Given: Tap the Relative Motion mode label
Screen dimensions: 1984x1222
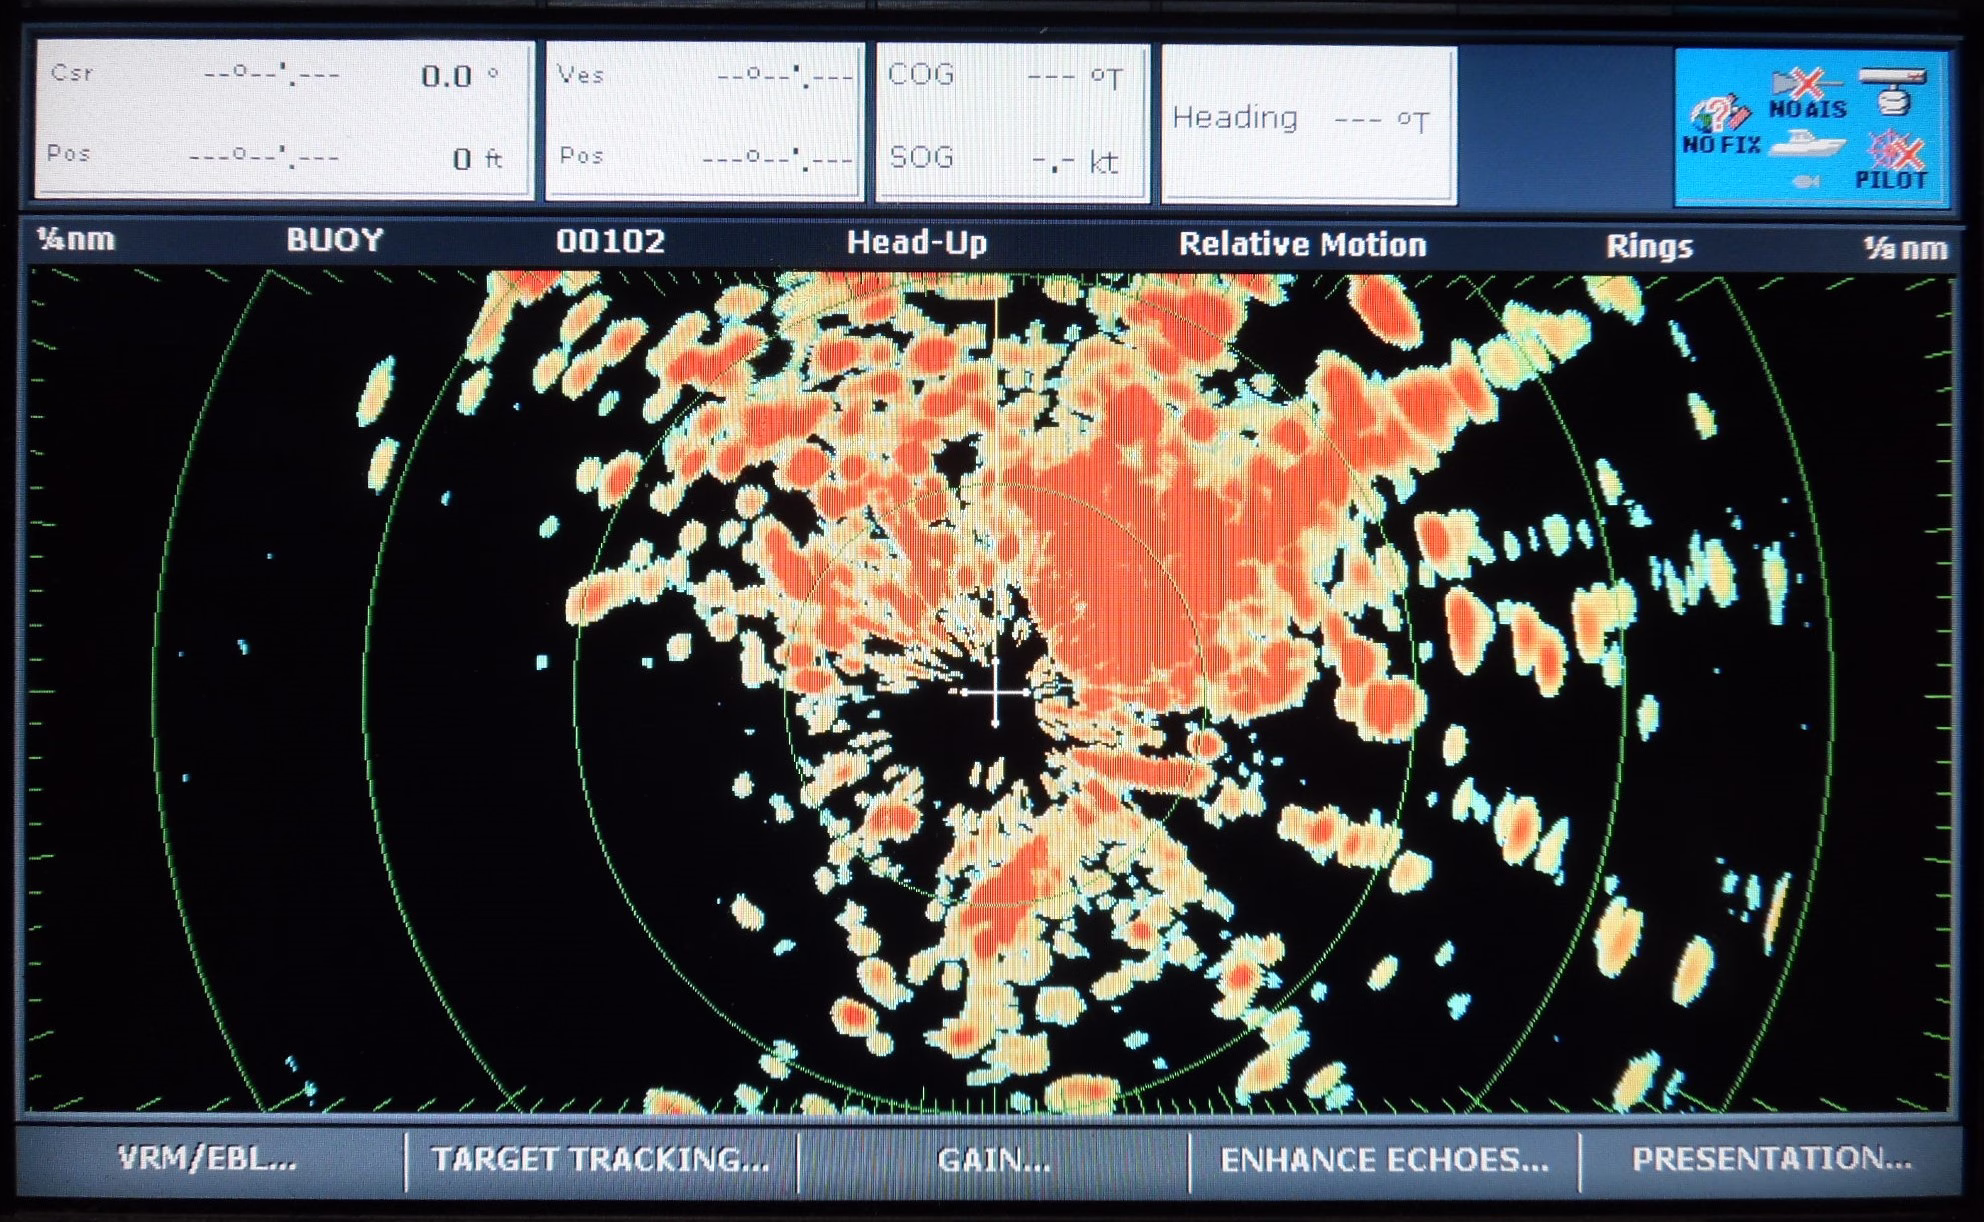Looking at the screenshot, I should [x=1302, y=245].
